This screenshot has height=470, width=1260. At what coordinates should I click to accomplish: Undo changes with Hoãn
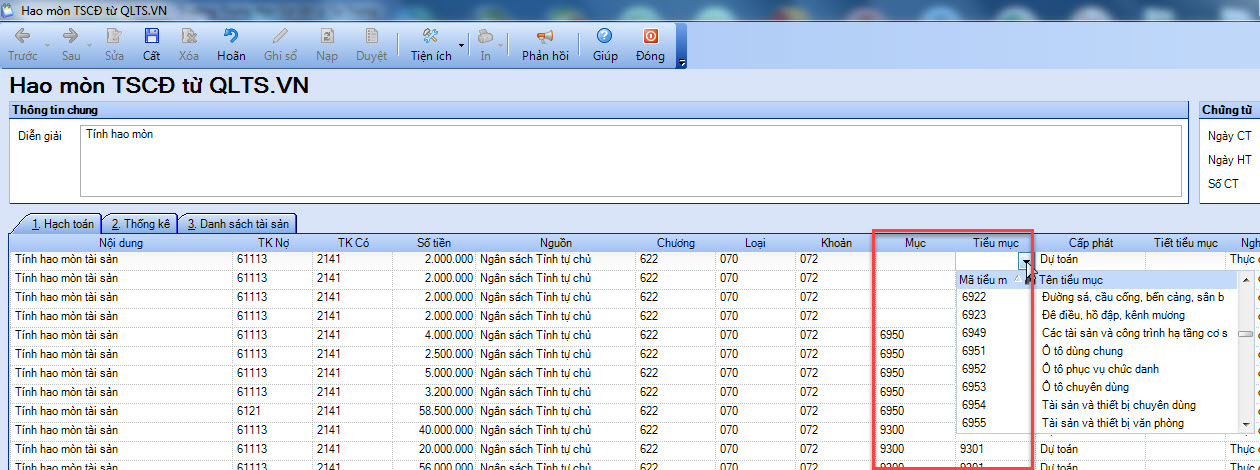pos(231,44)
